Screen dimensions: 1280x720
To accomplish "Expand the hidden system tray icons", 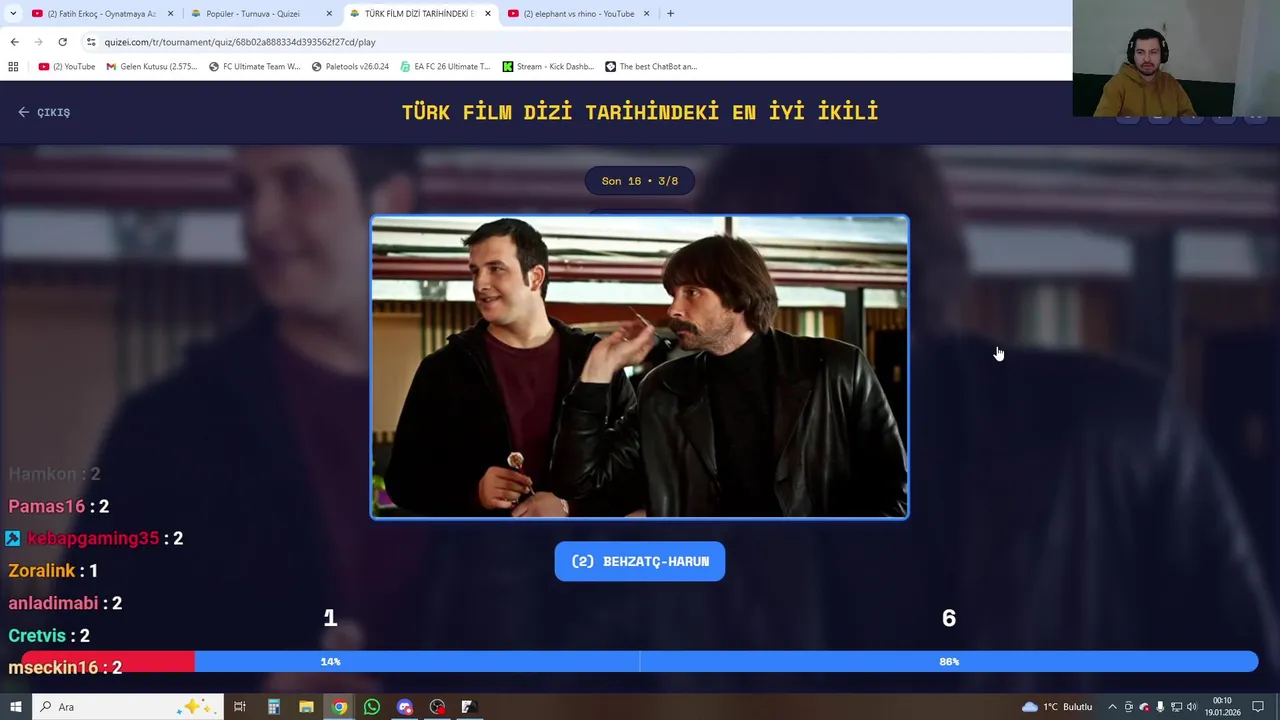I will (1112, 707).
